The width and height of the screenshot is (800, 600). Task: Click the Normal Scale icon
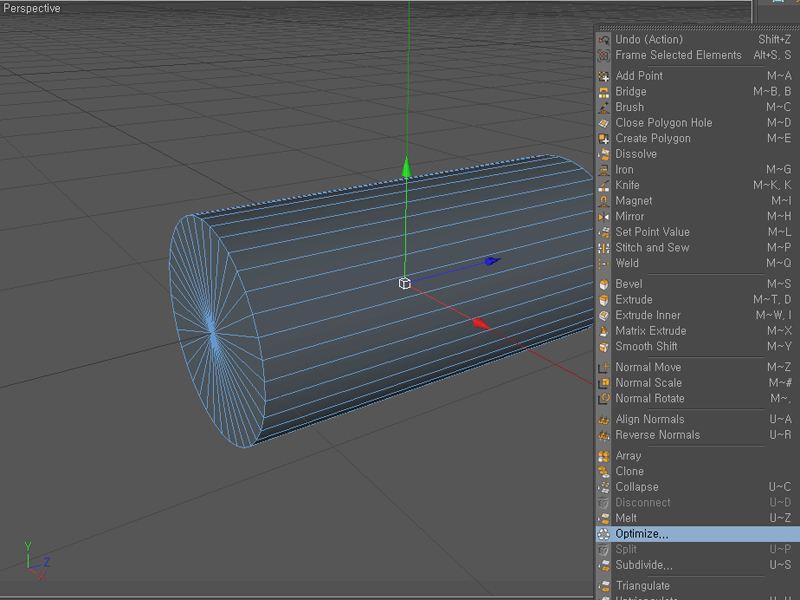click(x=604, y=383)
